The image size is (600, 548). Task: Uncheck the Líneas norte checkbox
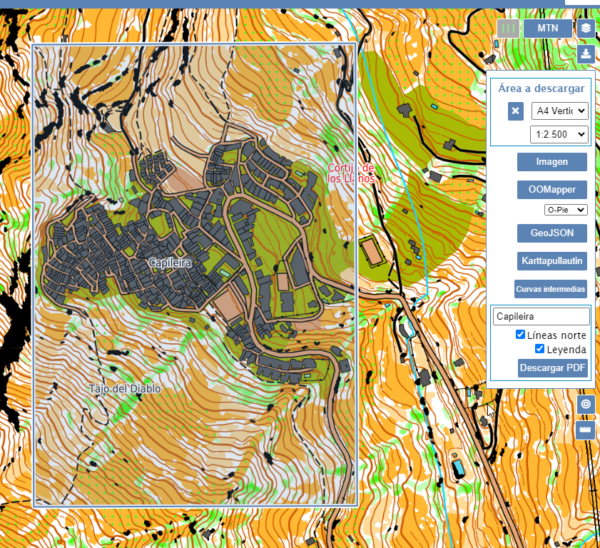(x=520, y=334)
